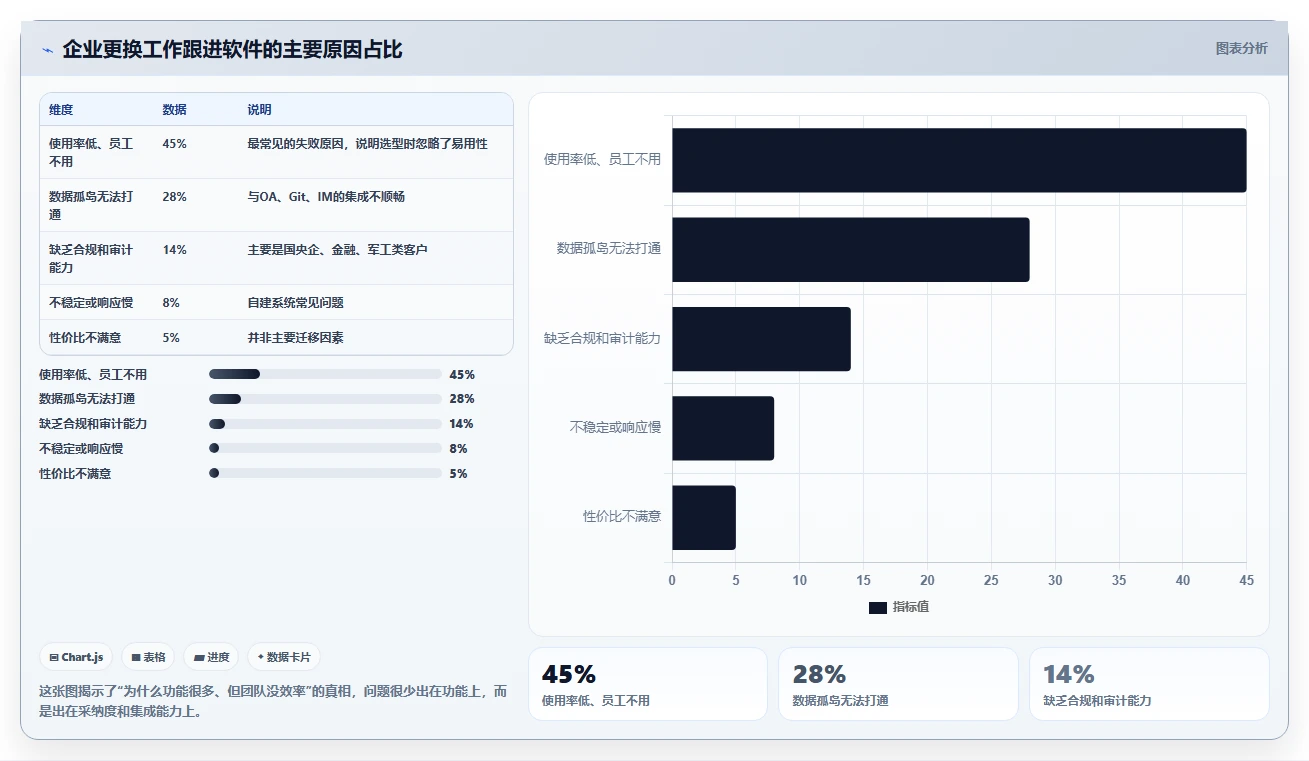Click the 维度 column header
The height and width of the screenshot is (761, 1309).
pyautogui.click(x=61, y=110)
